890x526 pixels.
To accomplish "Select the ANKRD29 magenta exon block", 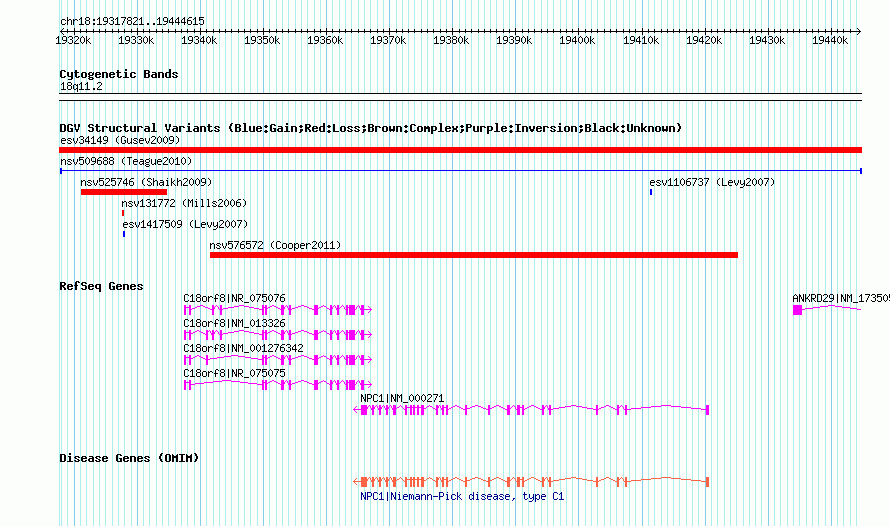I will coord(797,310).
